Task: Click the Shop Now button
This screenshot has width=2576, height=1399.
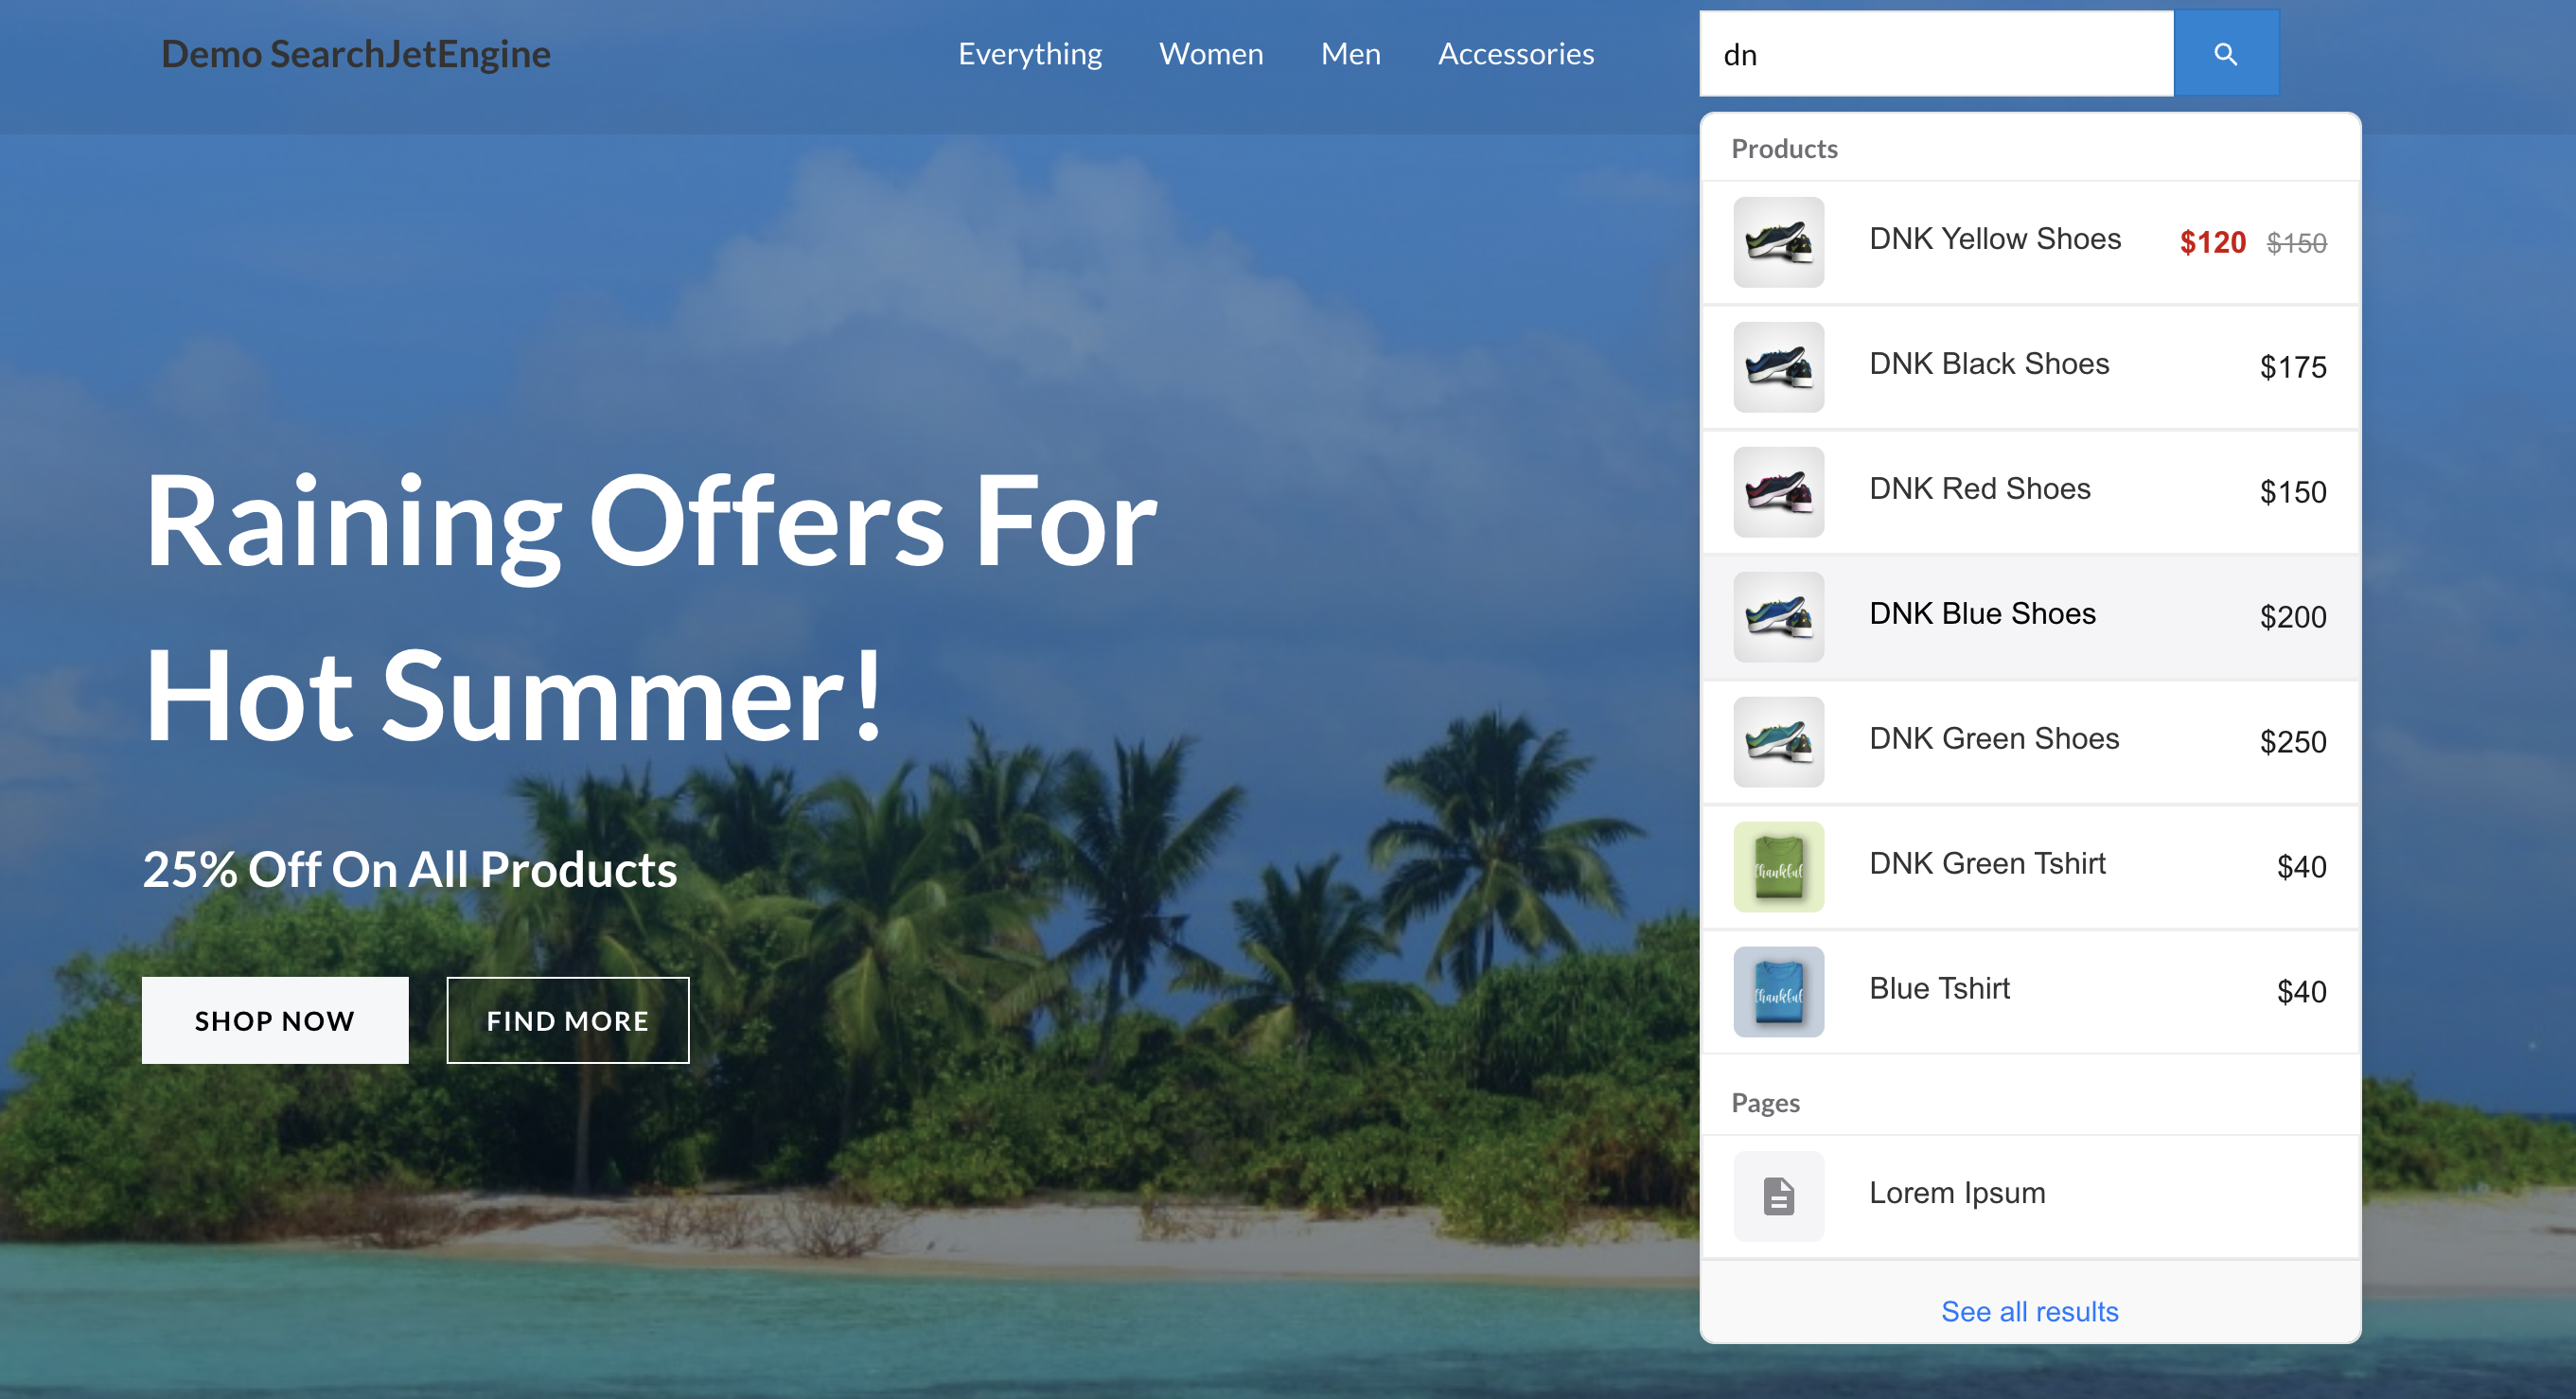Action: point(275,1020)
